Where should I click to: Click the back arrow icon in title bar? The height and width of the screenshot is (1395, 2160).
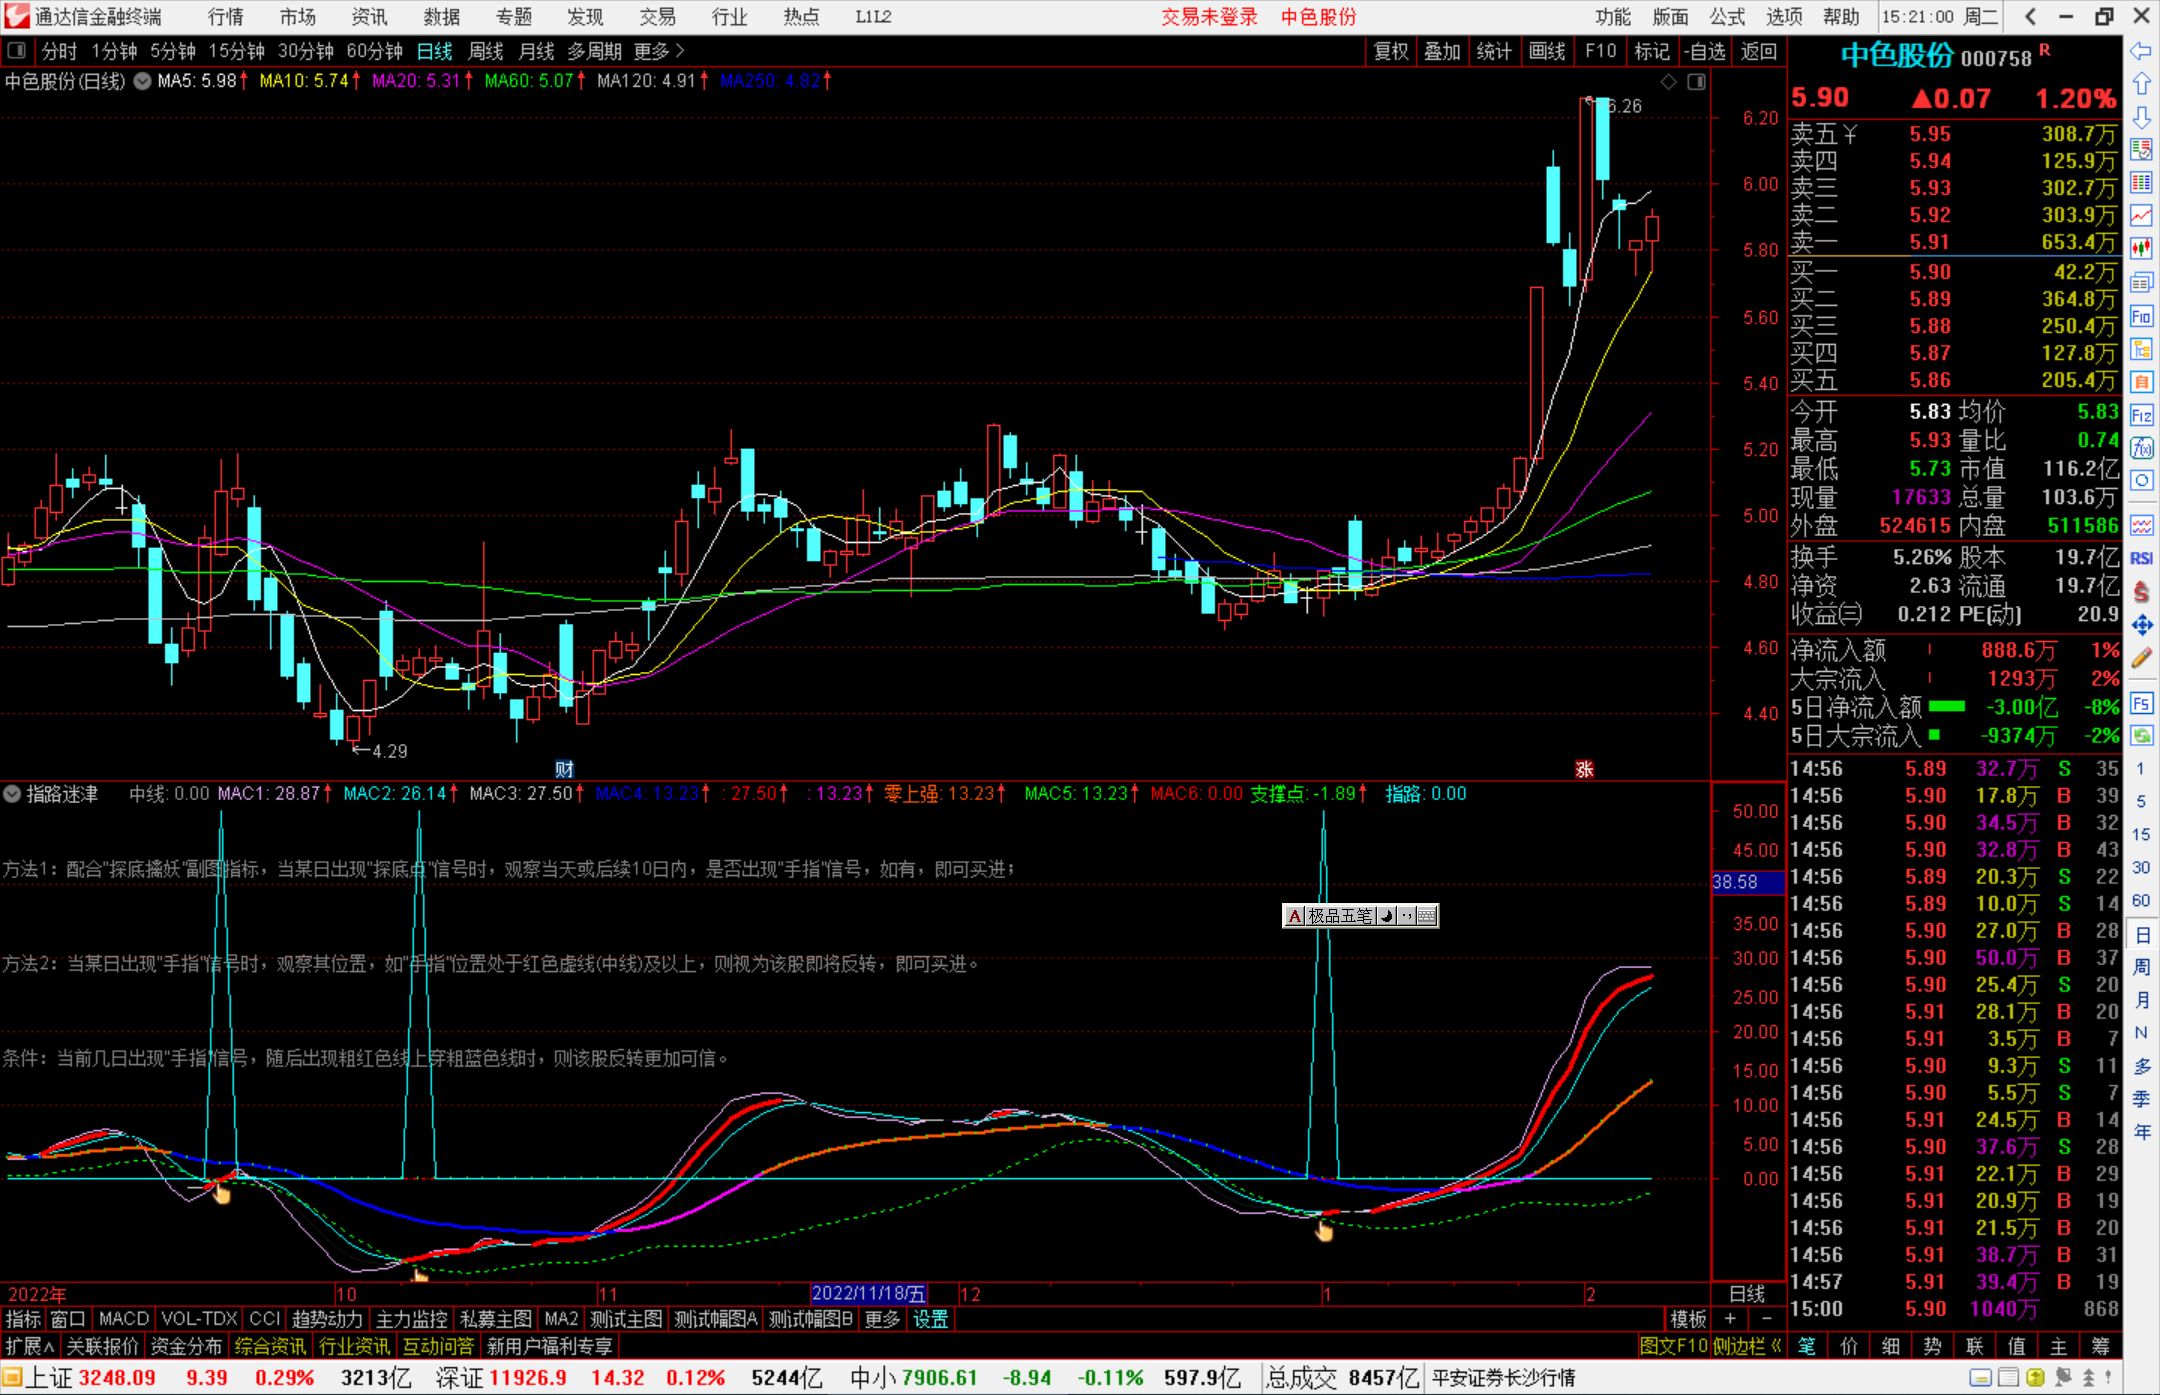pos(2030,16)
